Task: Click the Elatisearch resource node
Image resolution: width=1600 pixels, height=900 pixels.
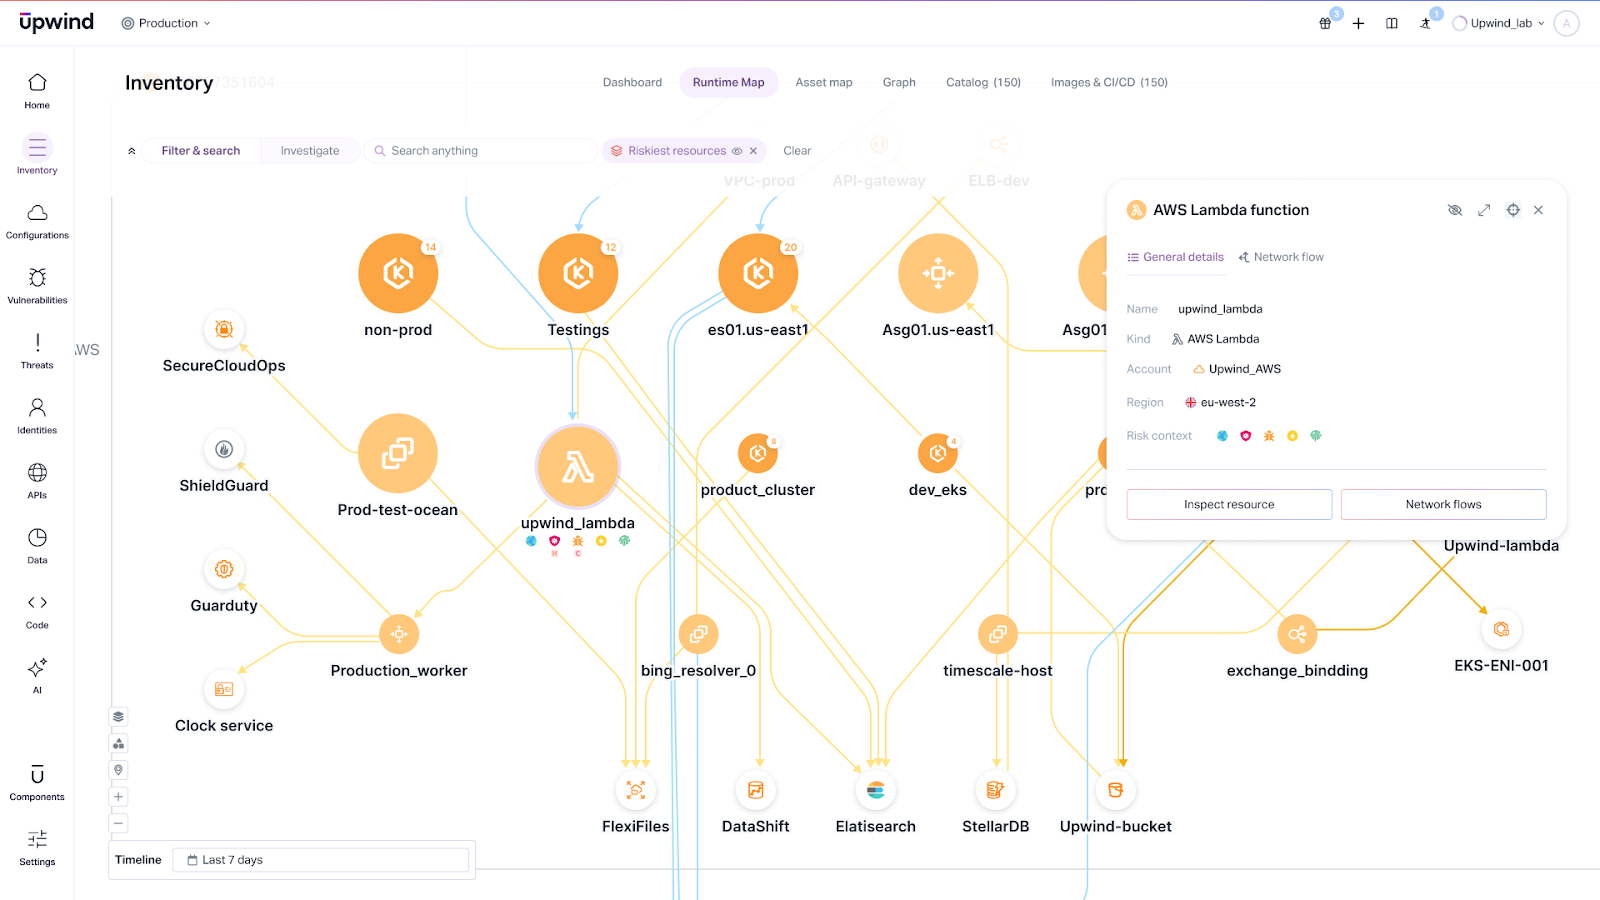Action: coord(875,791)
